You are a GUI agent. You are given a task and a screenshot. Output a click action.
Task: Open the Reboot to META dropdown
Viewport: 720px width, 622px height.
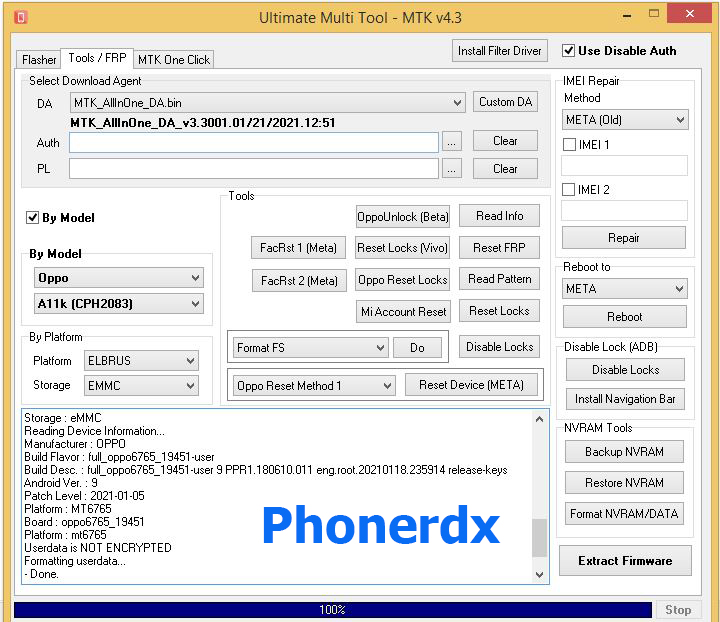point(625,289)
